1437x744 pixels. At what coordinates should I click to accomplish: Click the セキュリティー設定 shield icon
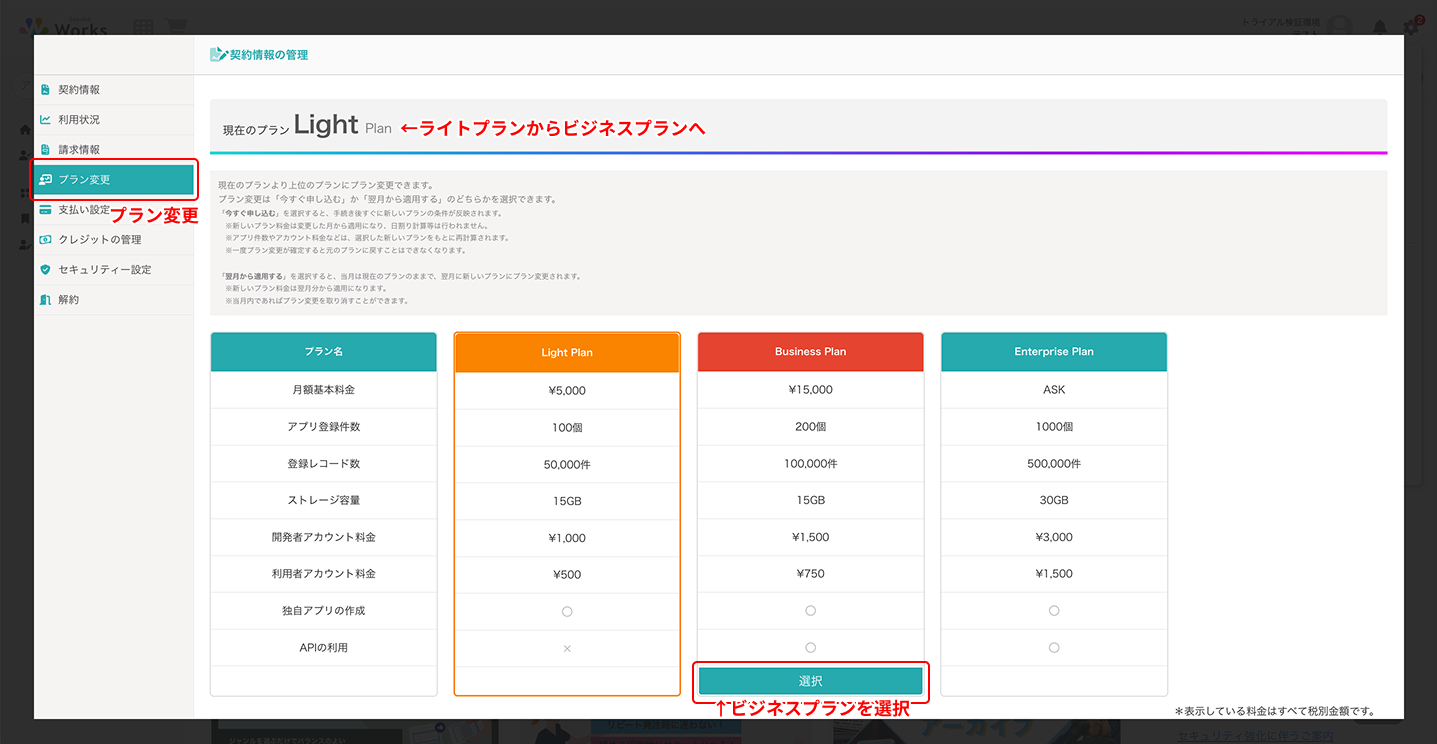pyautogui.click(x=45, y=270)
